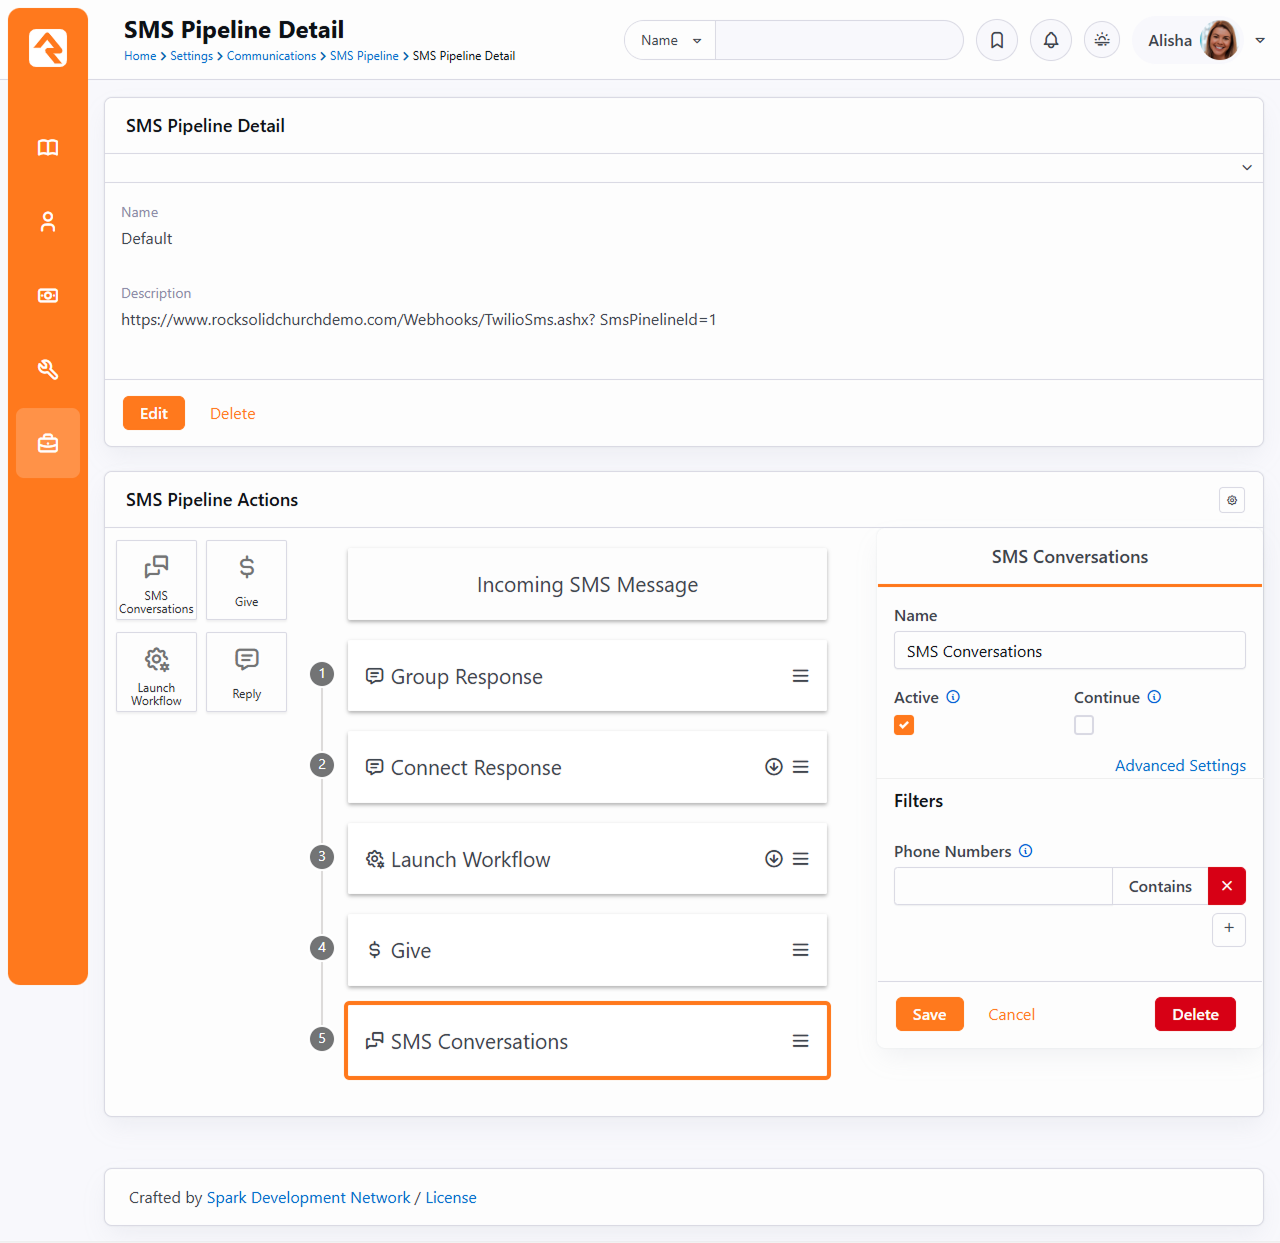The image size is (1280, 1243).
Task: Select the Give action tile
Action: [246, 580]
